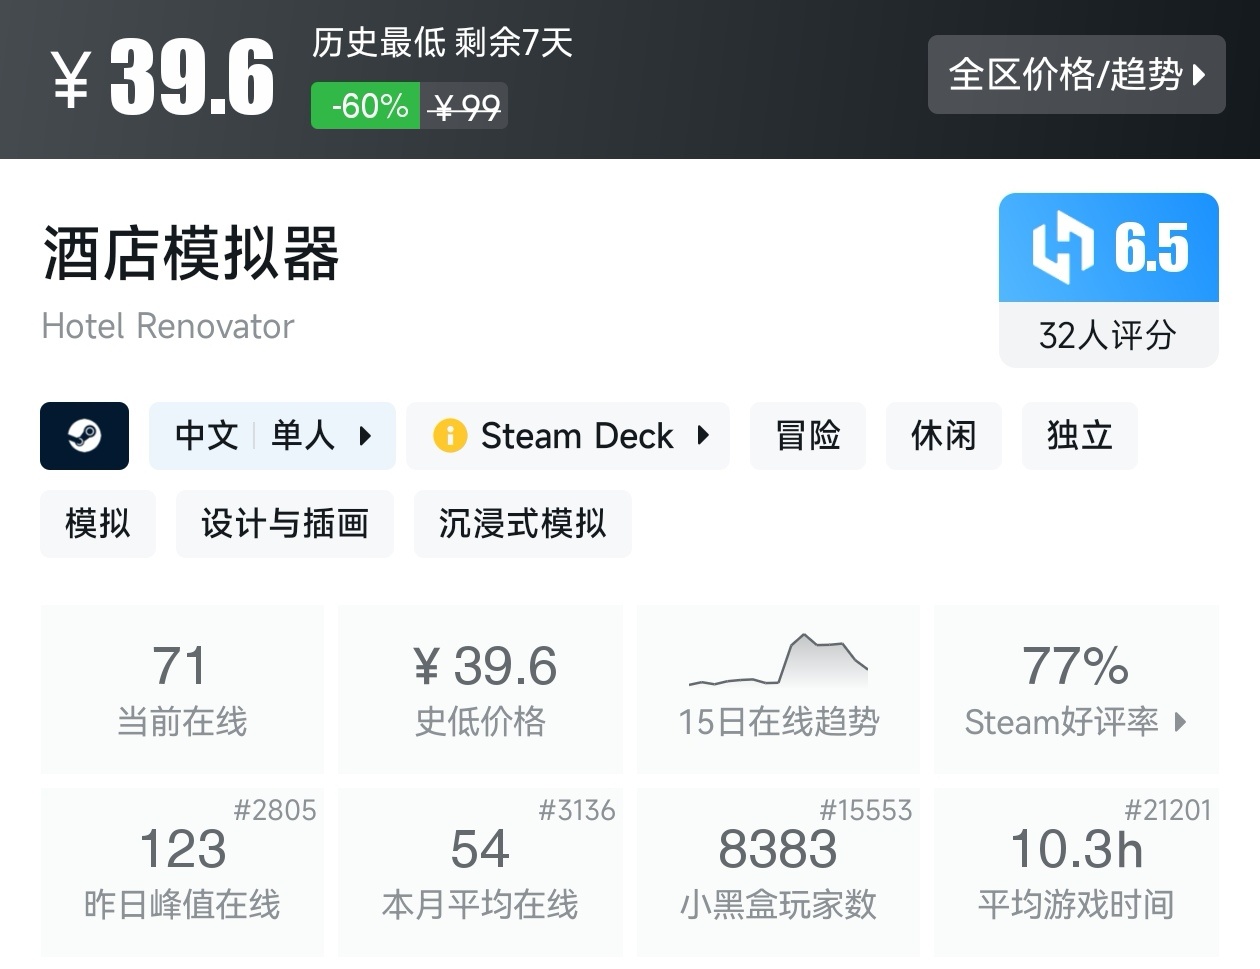The height and width of the screenshot is (969, 1260).
Task: Expand Steam Deck compatibility arrow
Action: 703,436
